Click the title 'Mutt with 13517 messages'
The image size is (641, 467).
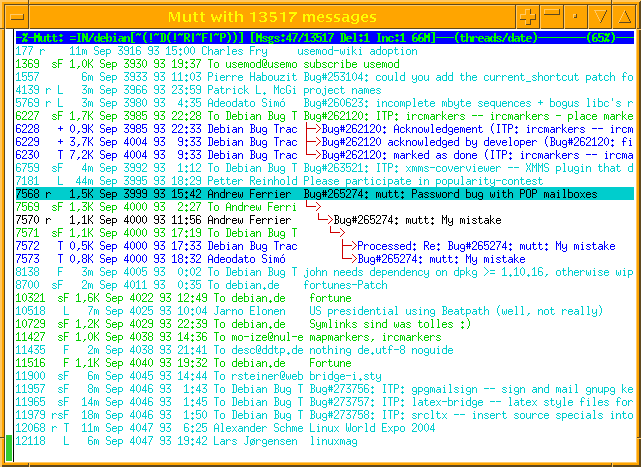click(272, 17)
